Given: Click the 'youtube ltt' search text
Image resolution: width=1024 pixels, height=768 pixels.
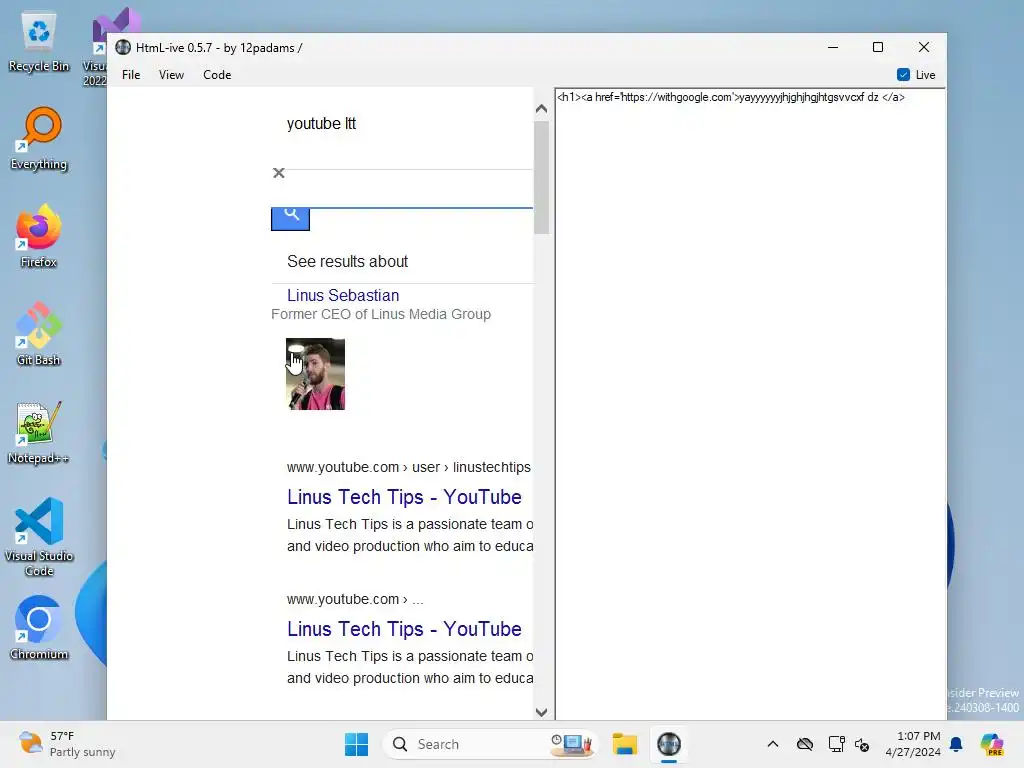Looking at the screenshot, I should pyautogui.click(x=321, y=123).
